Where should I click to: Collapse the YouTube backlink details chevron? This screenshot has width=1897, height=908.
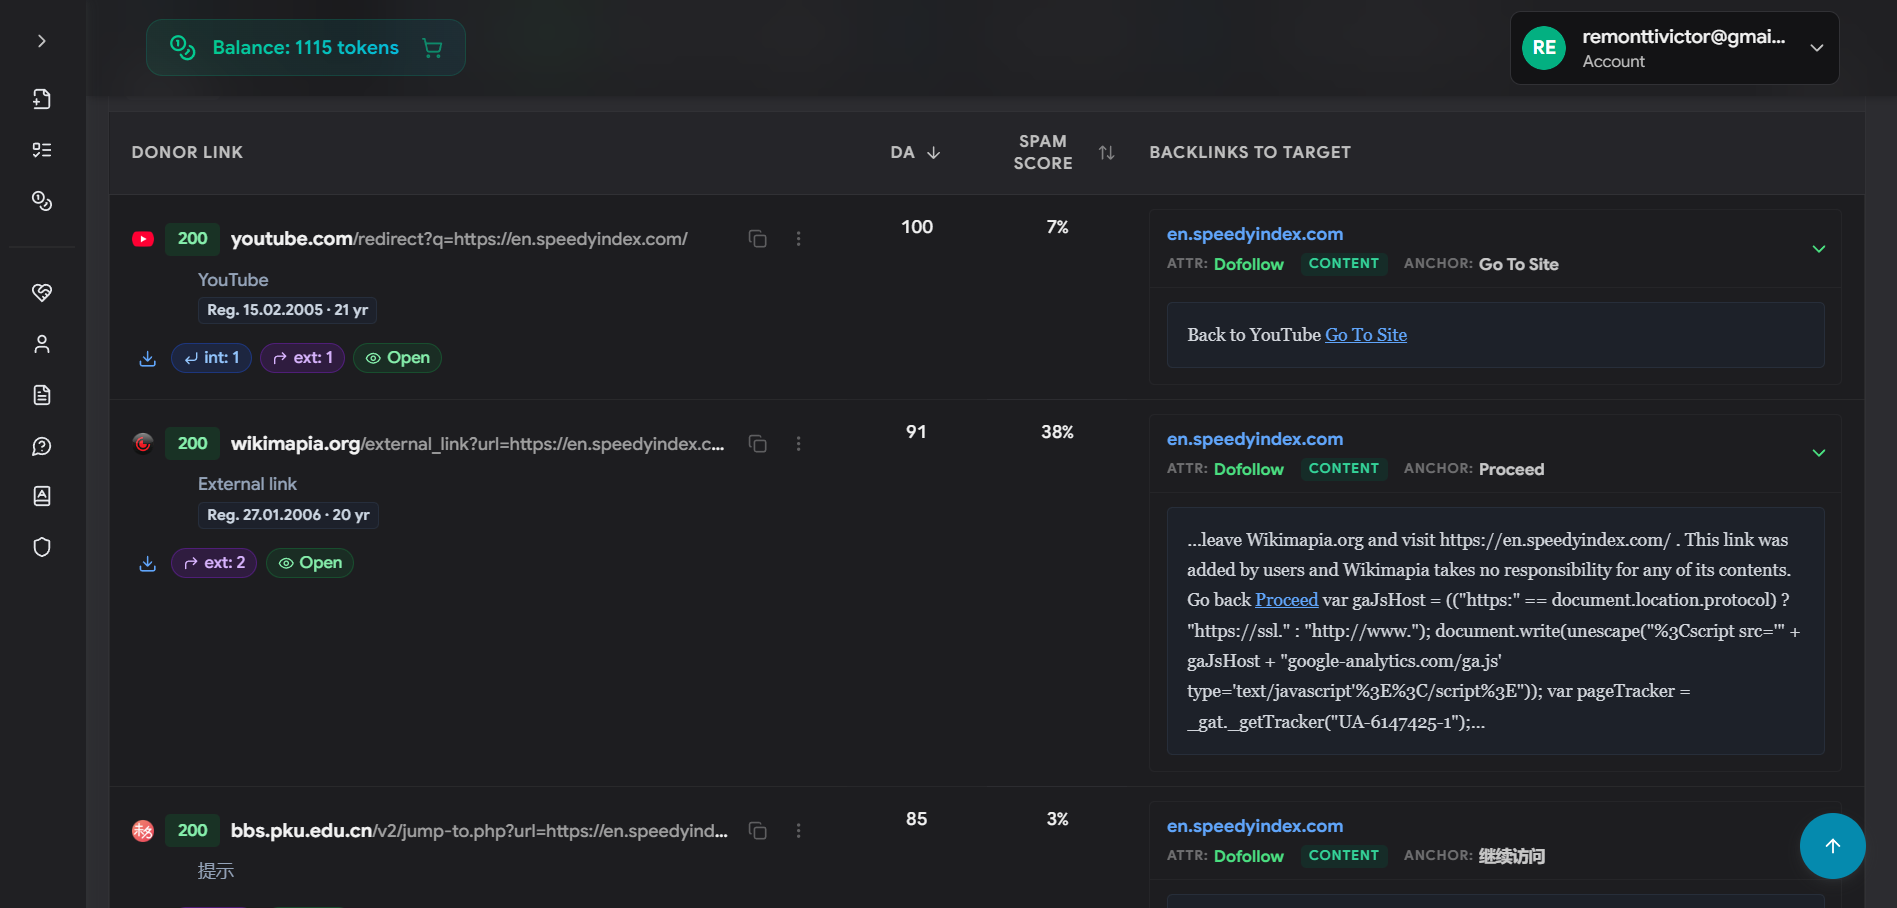[x=1818, y=249]
